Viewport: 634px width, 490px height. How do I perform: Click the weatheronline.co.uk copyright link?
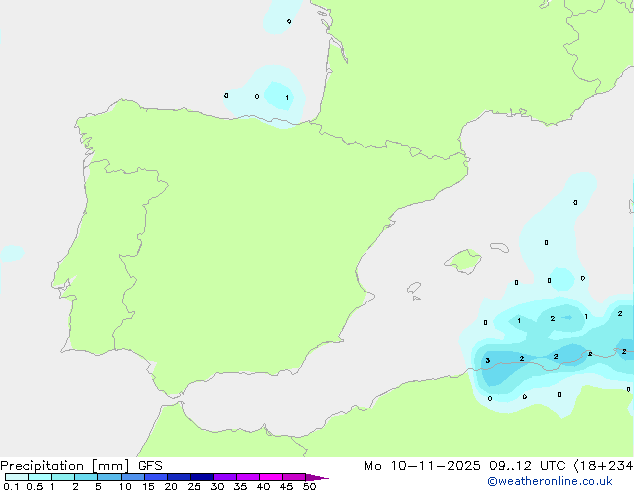[x=549, y=481]
